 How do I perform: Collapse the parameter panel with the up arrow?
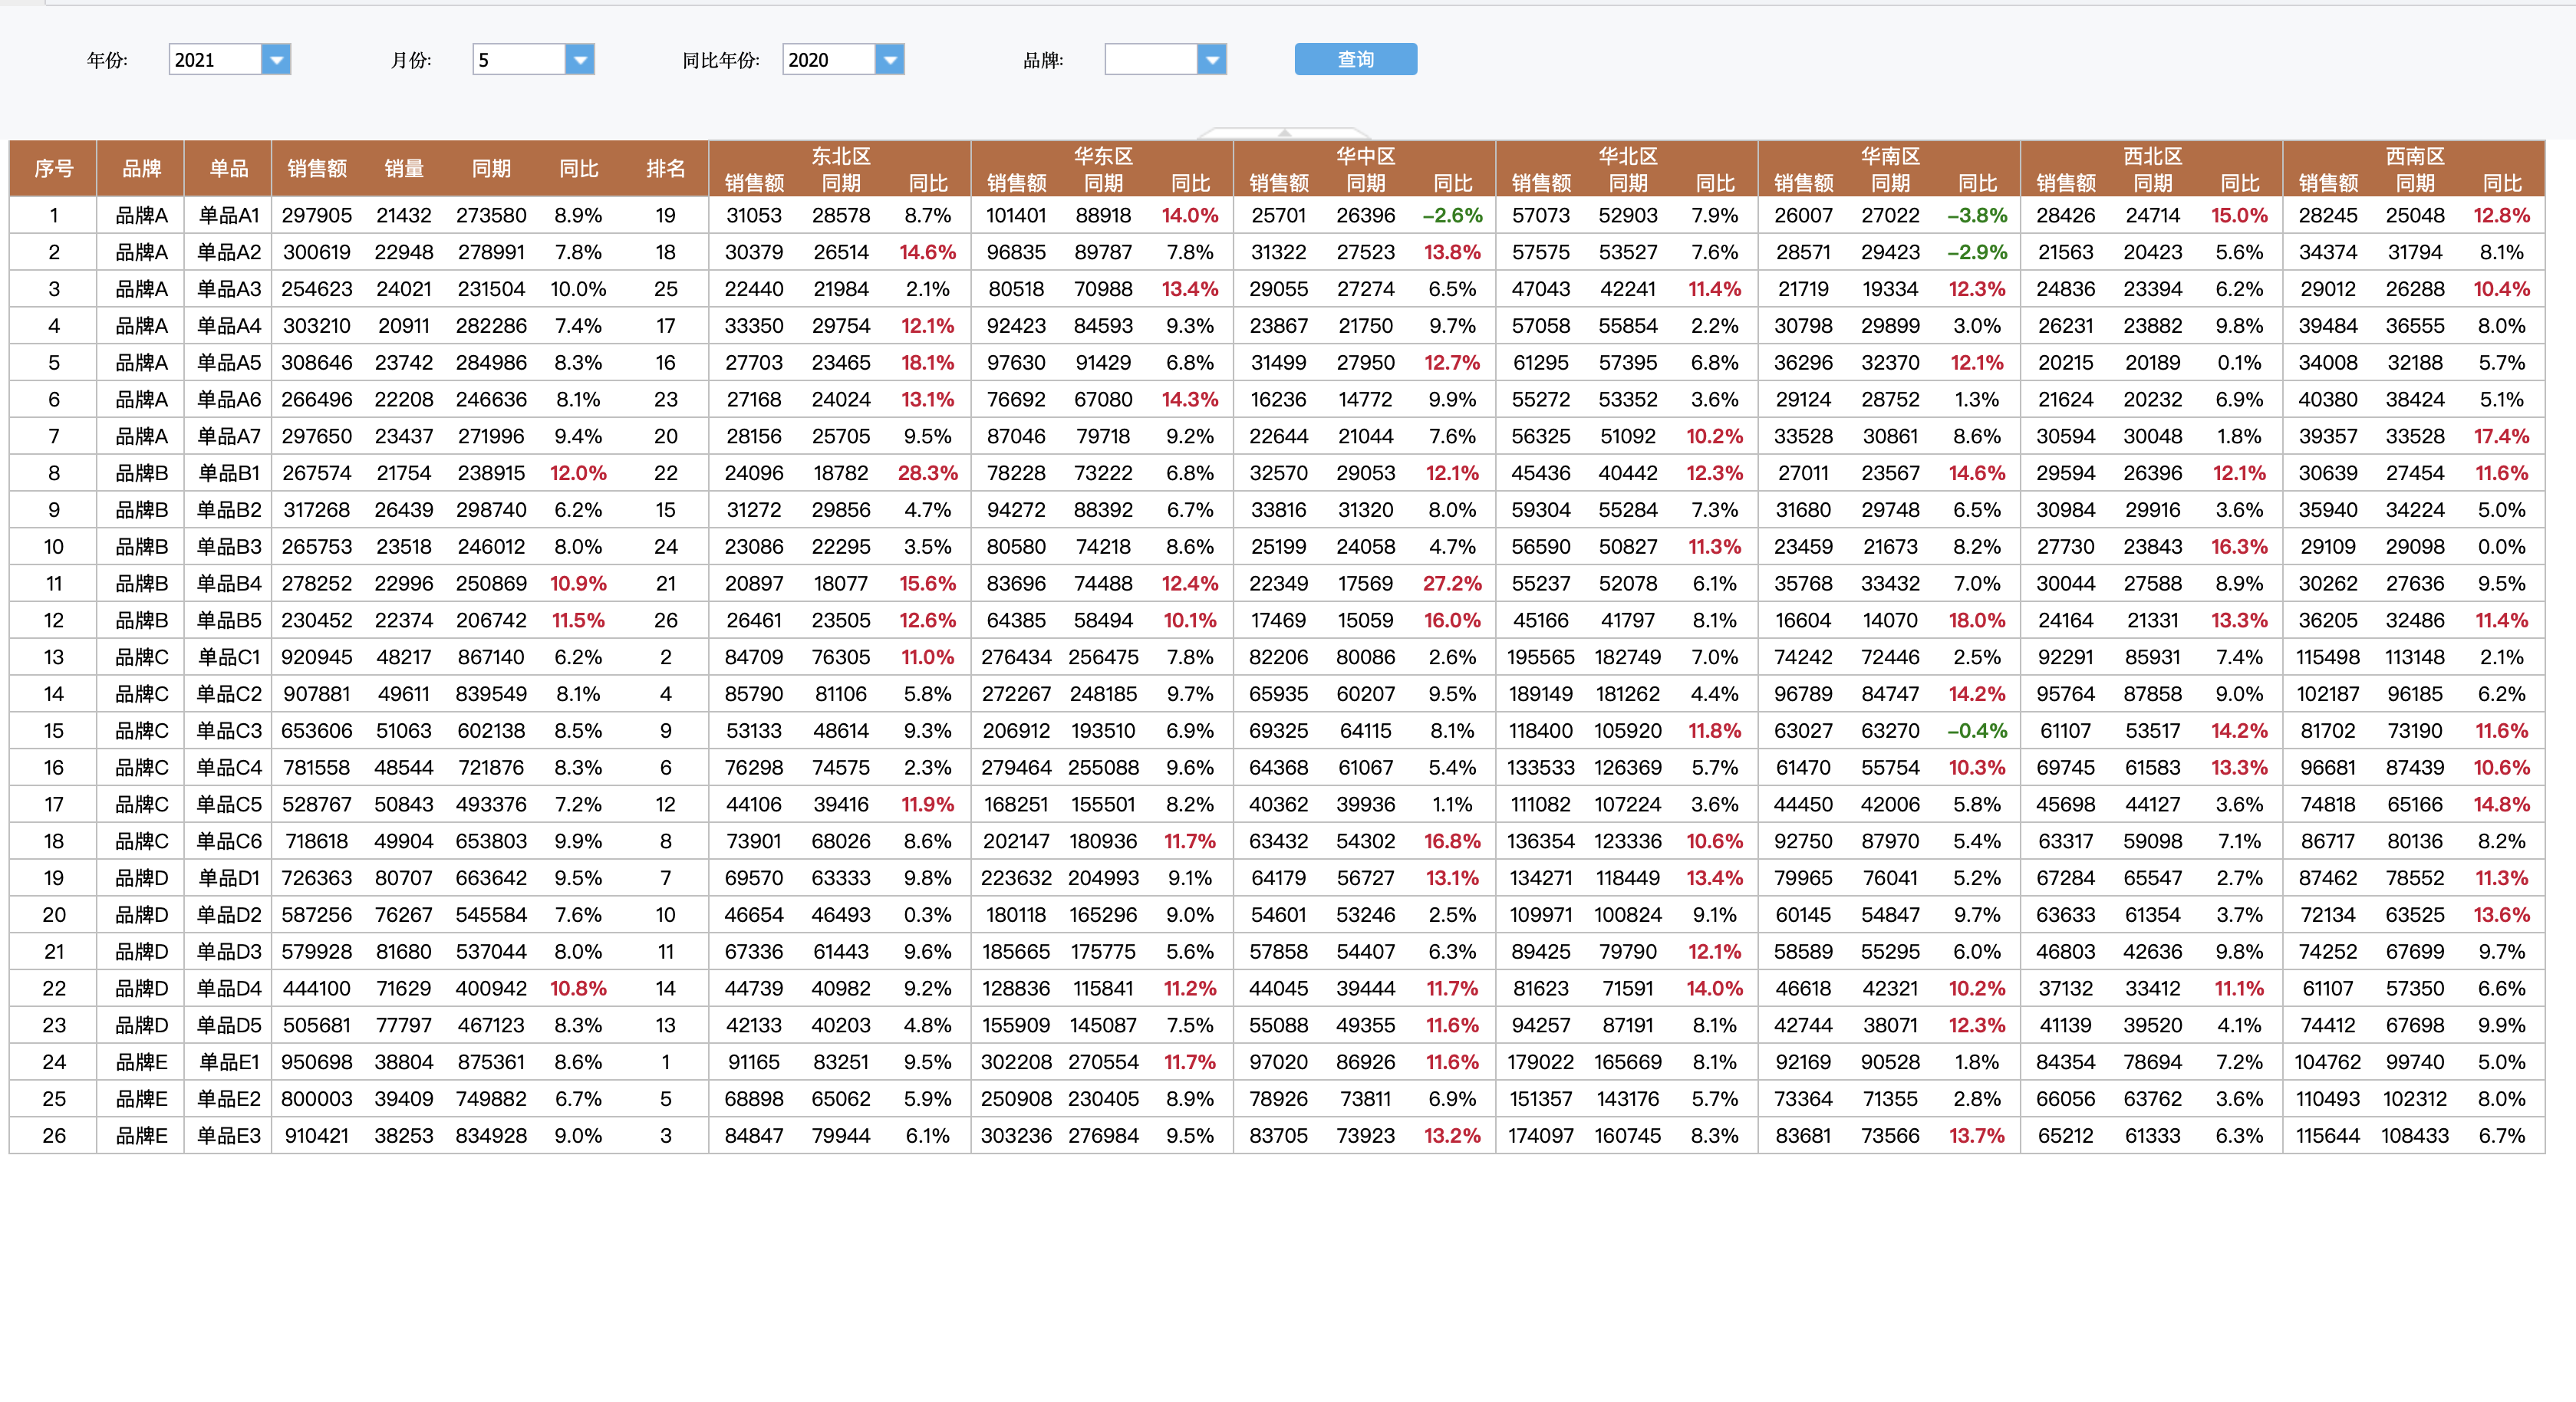1284,133
